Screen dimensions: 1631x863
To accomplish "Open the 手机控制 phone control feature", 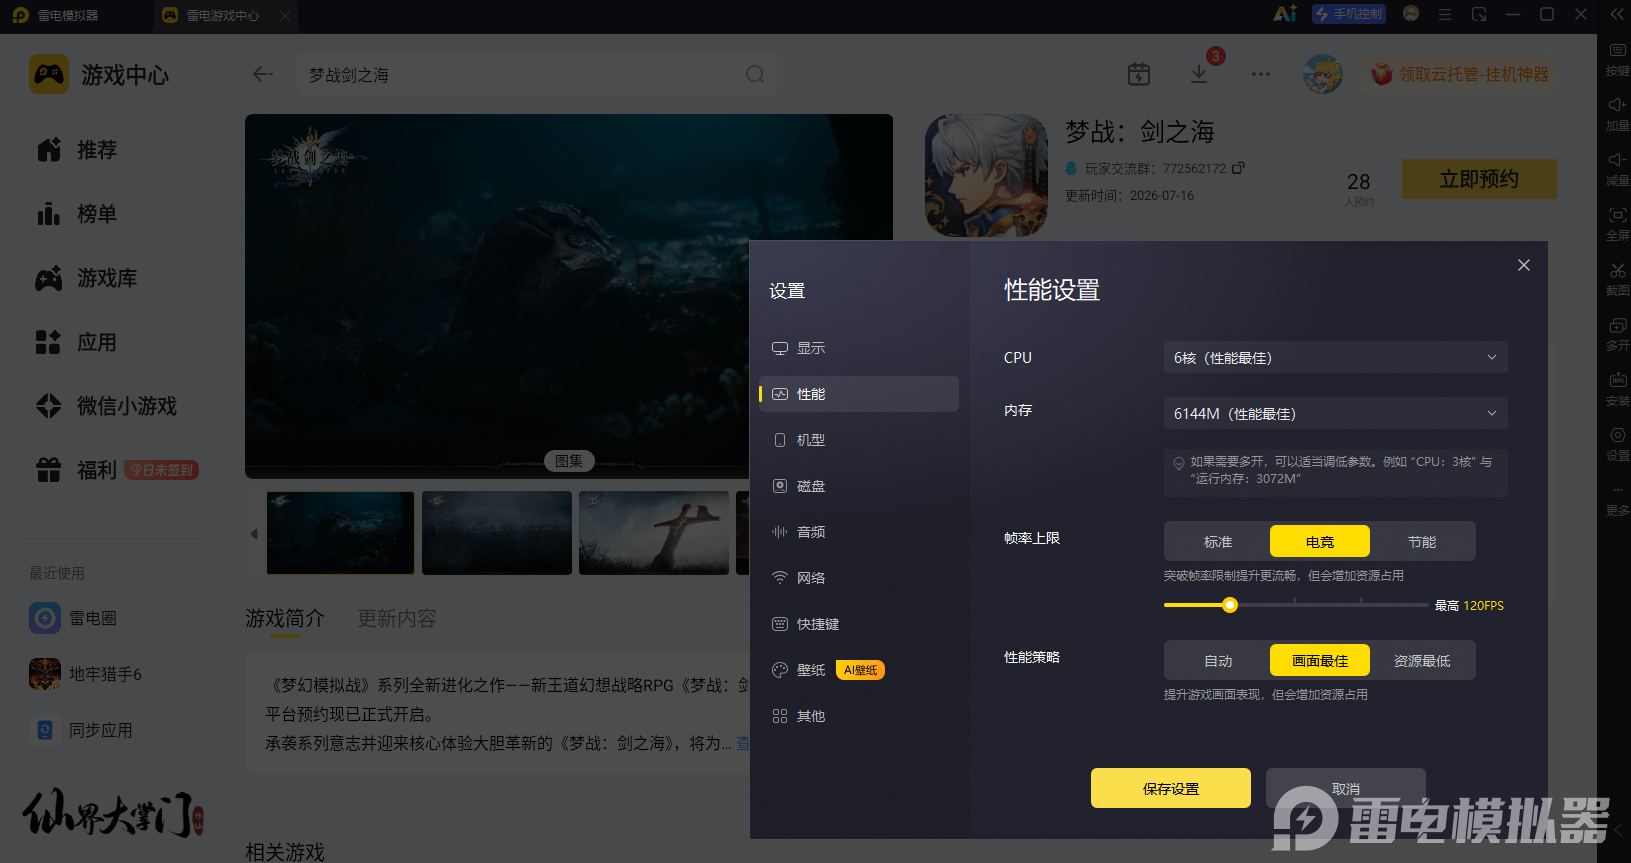I will point(1348,14).
